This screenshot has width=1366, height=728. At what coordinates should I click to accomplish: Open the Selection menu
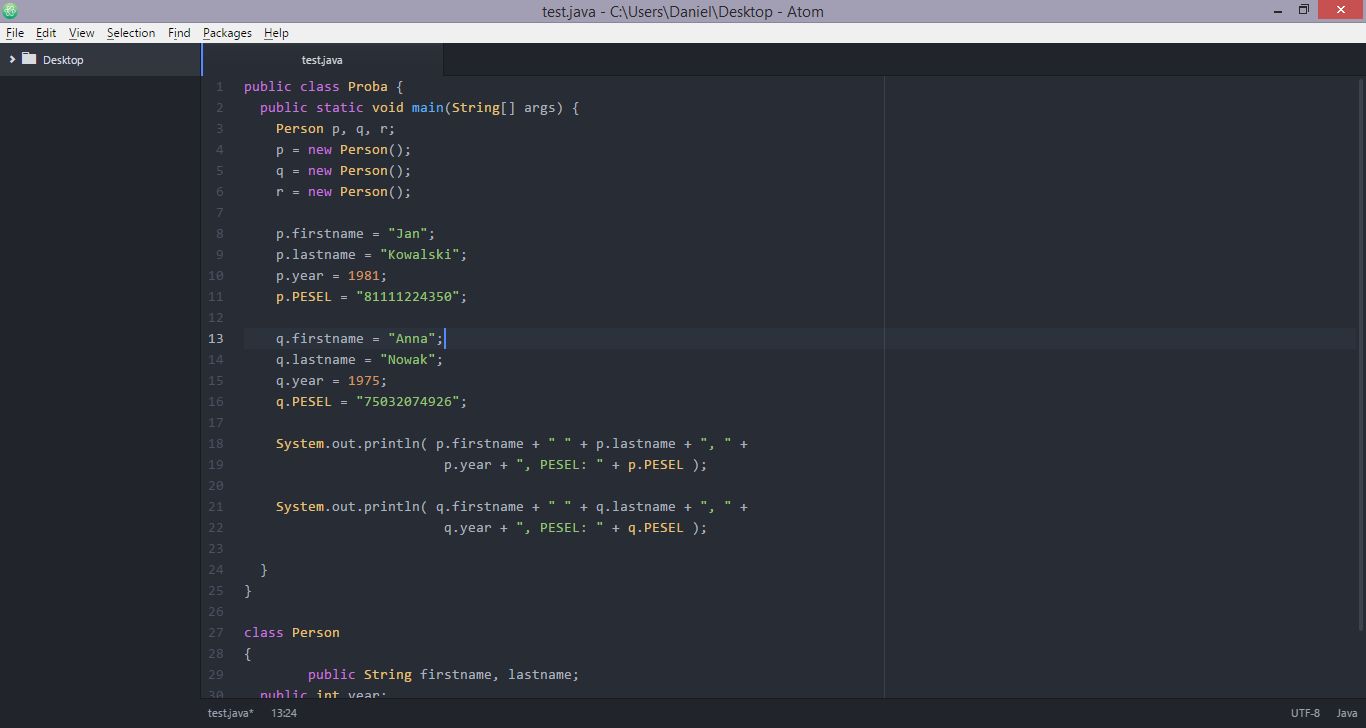tap(131, 33)
